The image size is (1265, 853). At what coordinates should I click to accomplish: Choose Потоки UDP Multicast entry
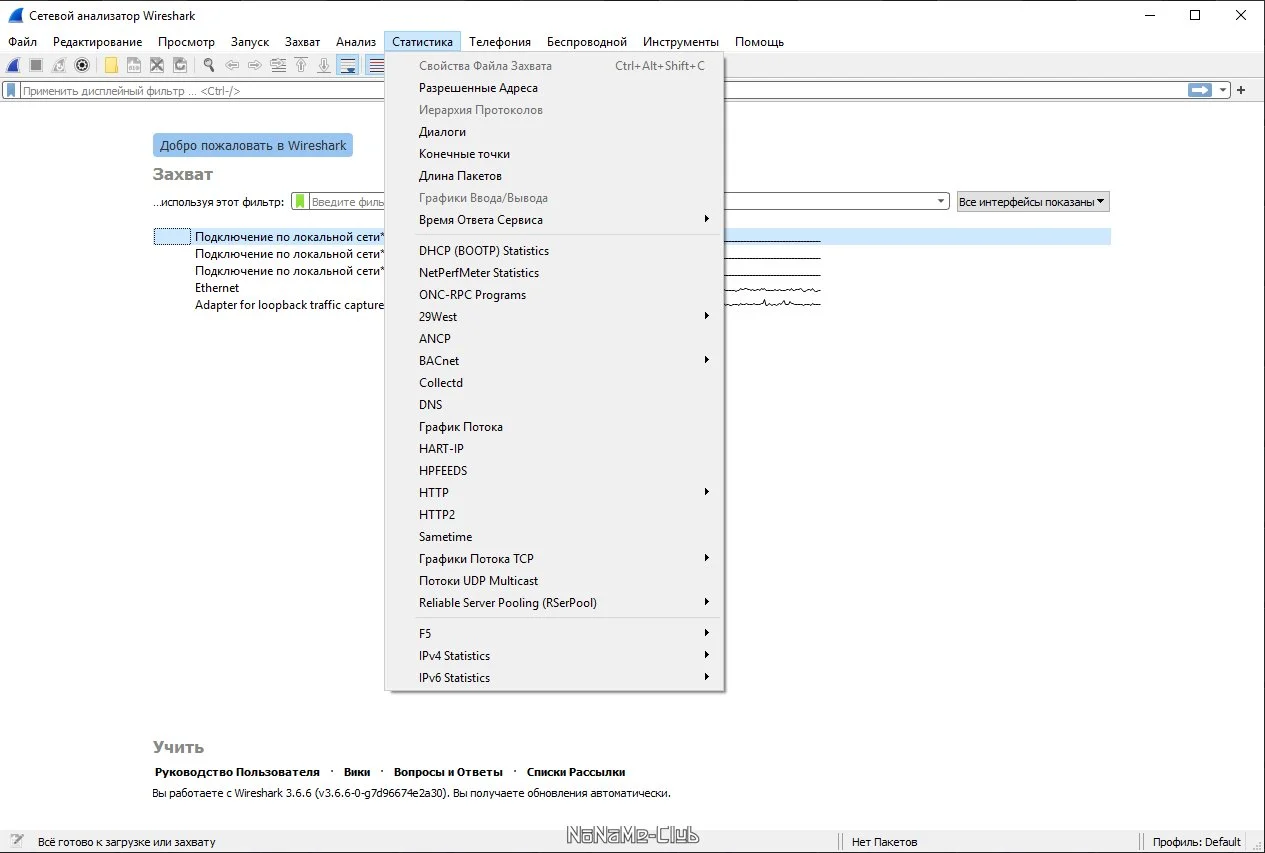pyautogui.click(x=554, y=580)
